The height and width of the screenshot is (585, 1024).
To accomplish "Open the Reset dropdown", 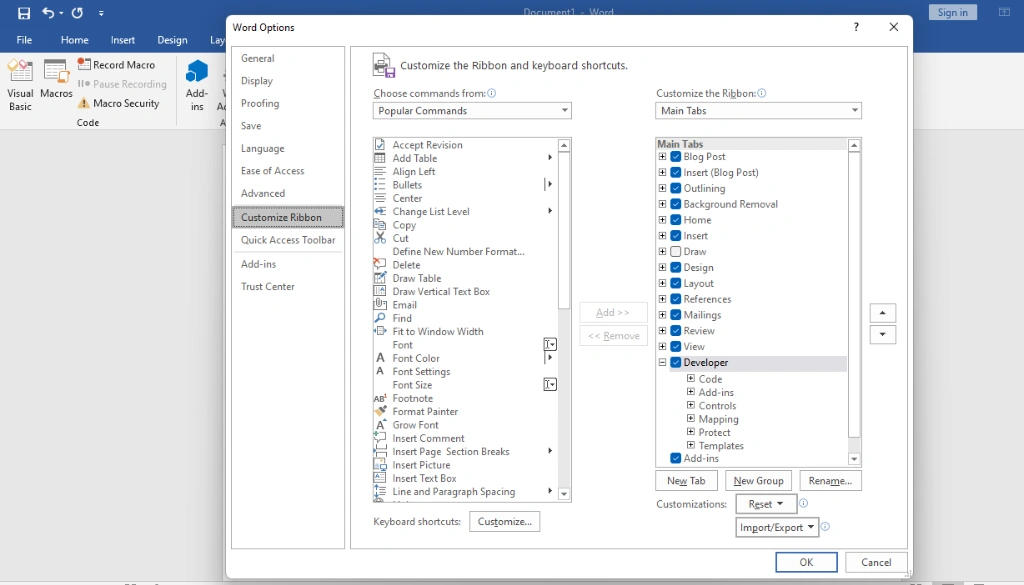I will [x=766, y=504].
